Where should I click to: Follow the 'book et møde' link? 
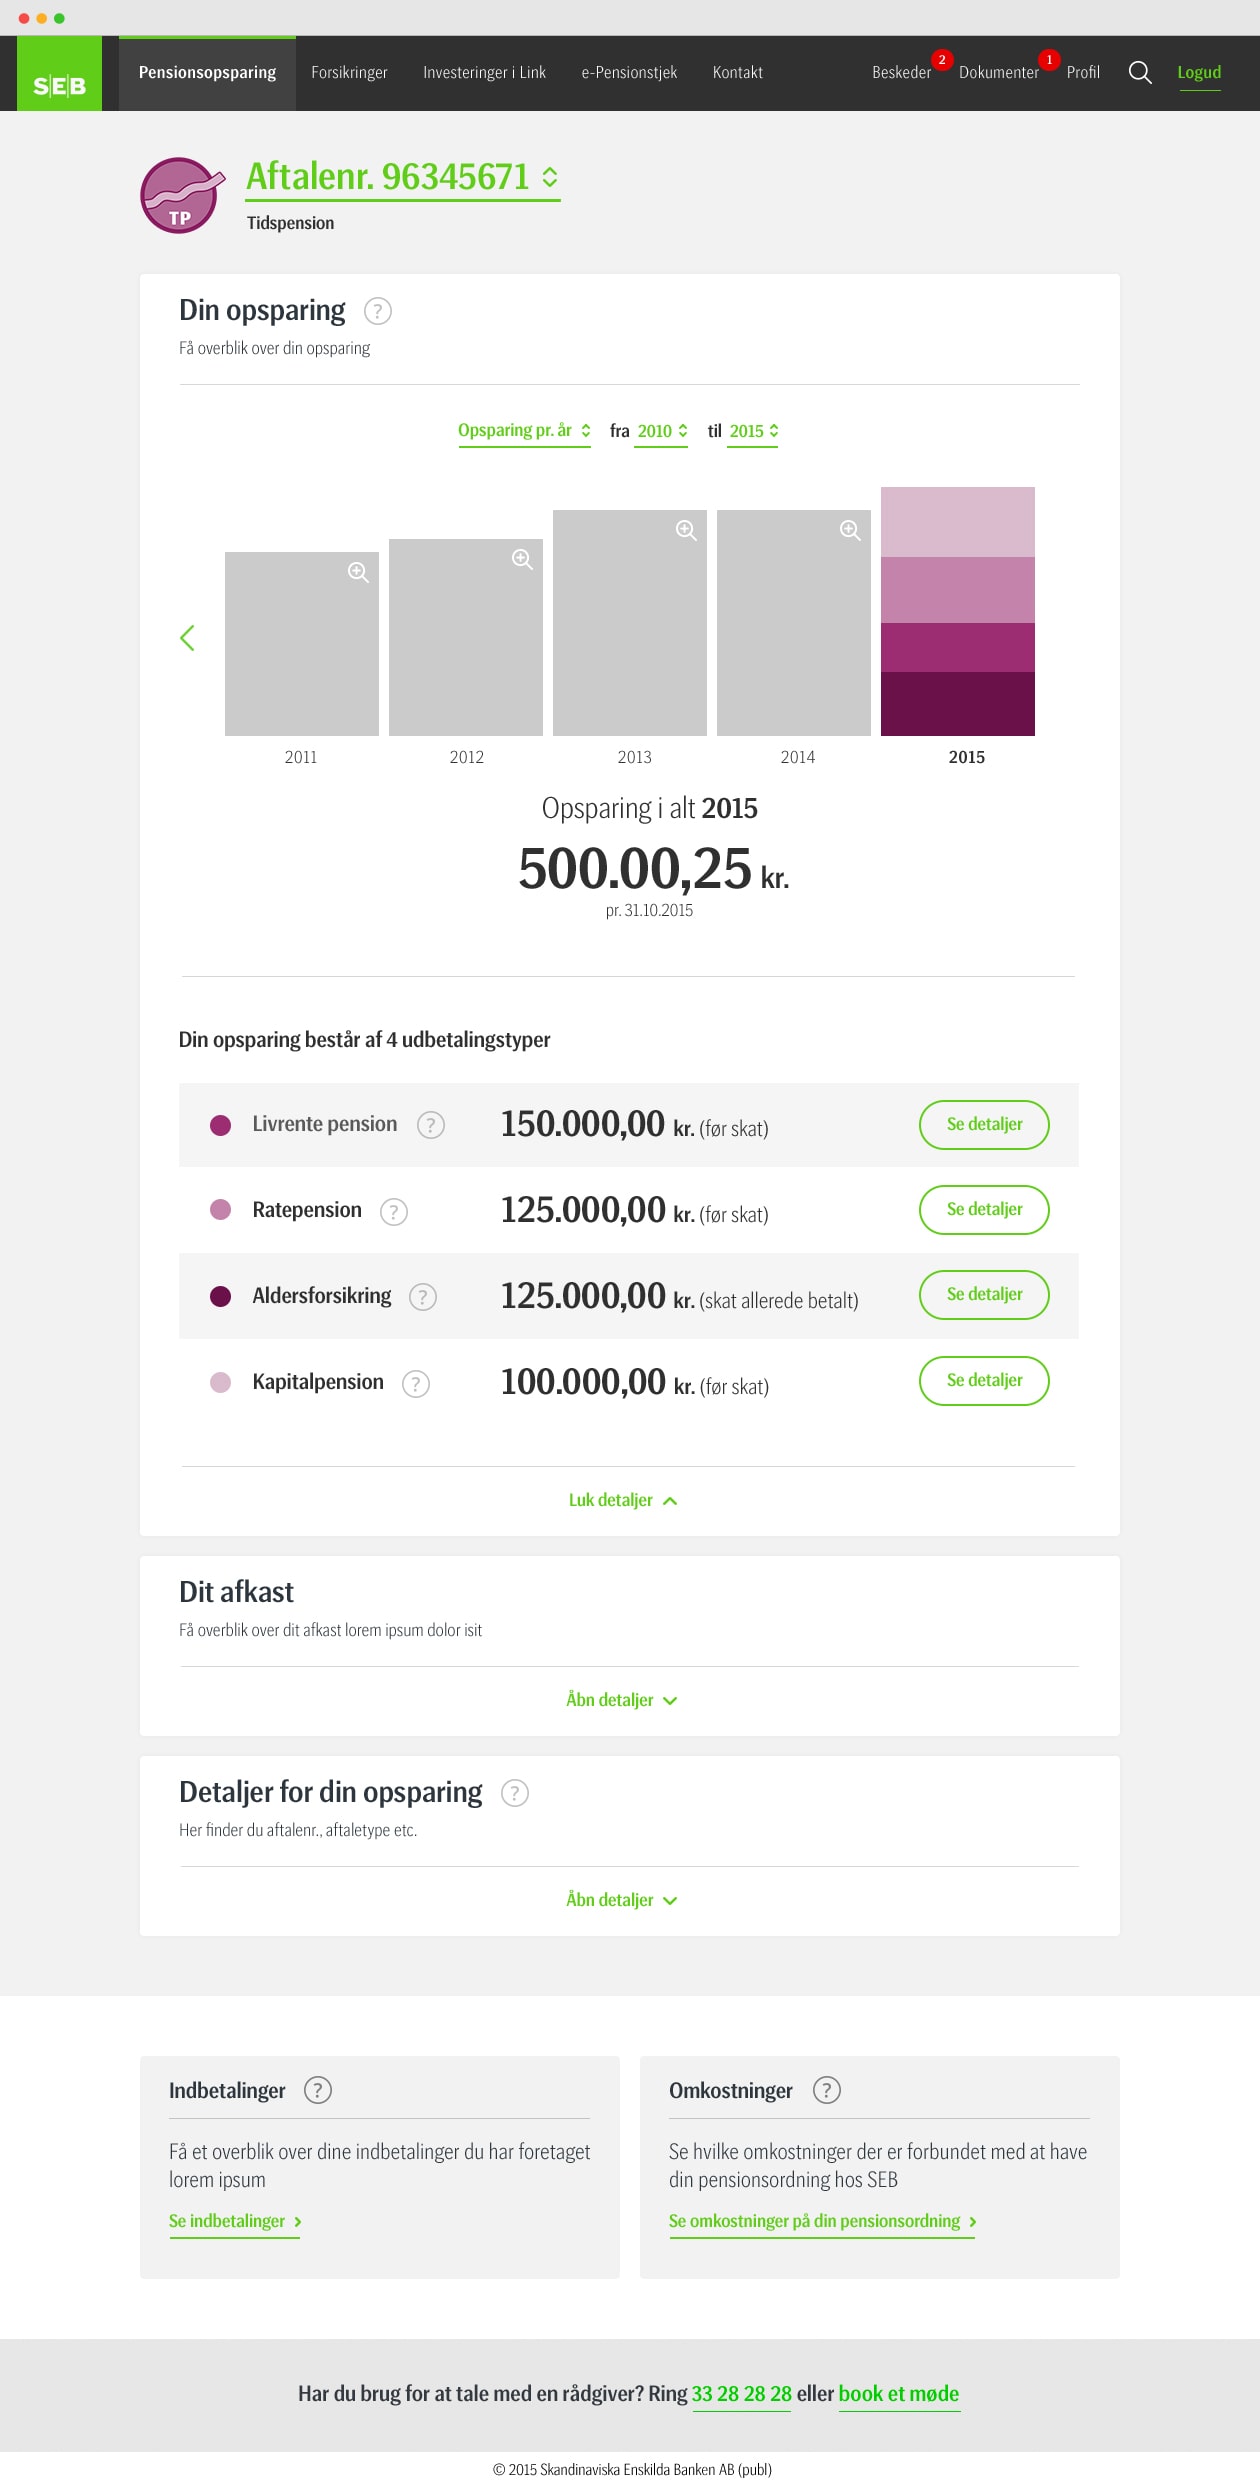[899, 2394]
